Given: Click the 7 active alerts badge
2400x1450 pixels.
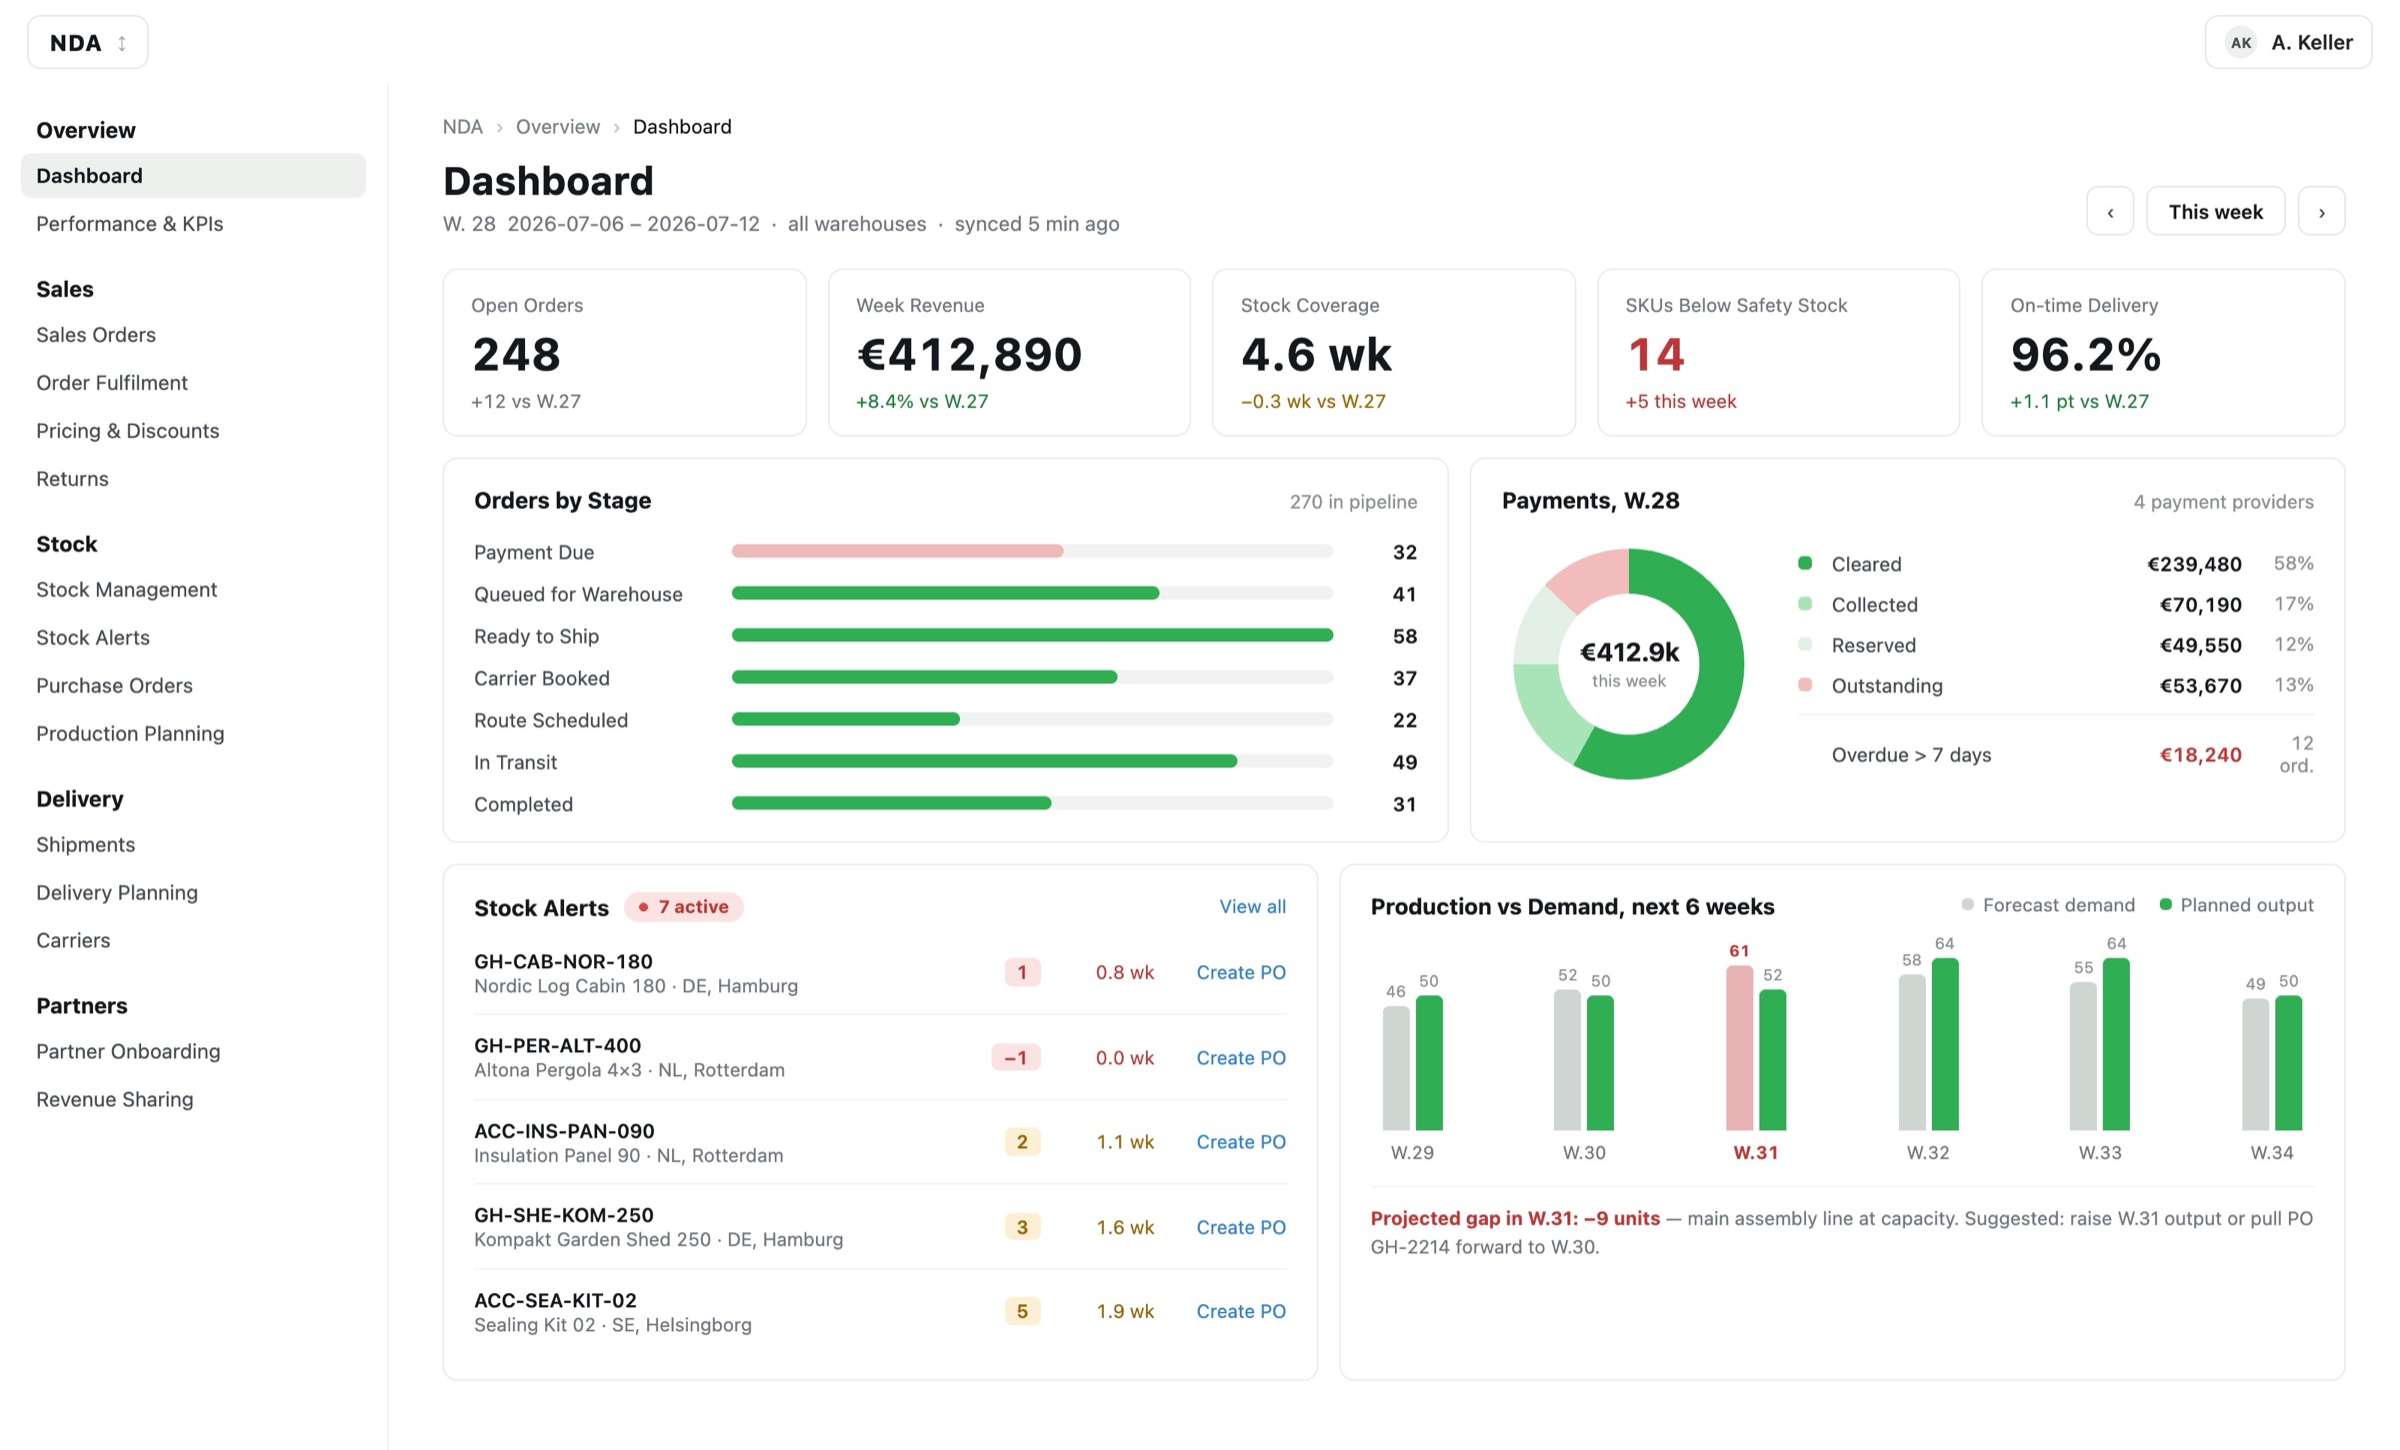Looking at the screenshot, I should [684, 906].
